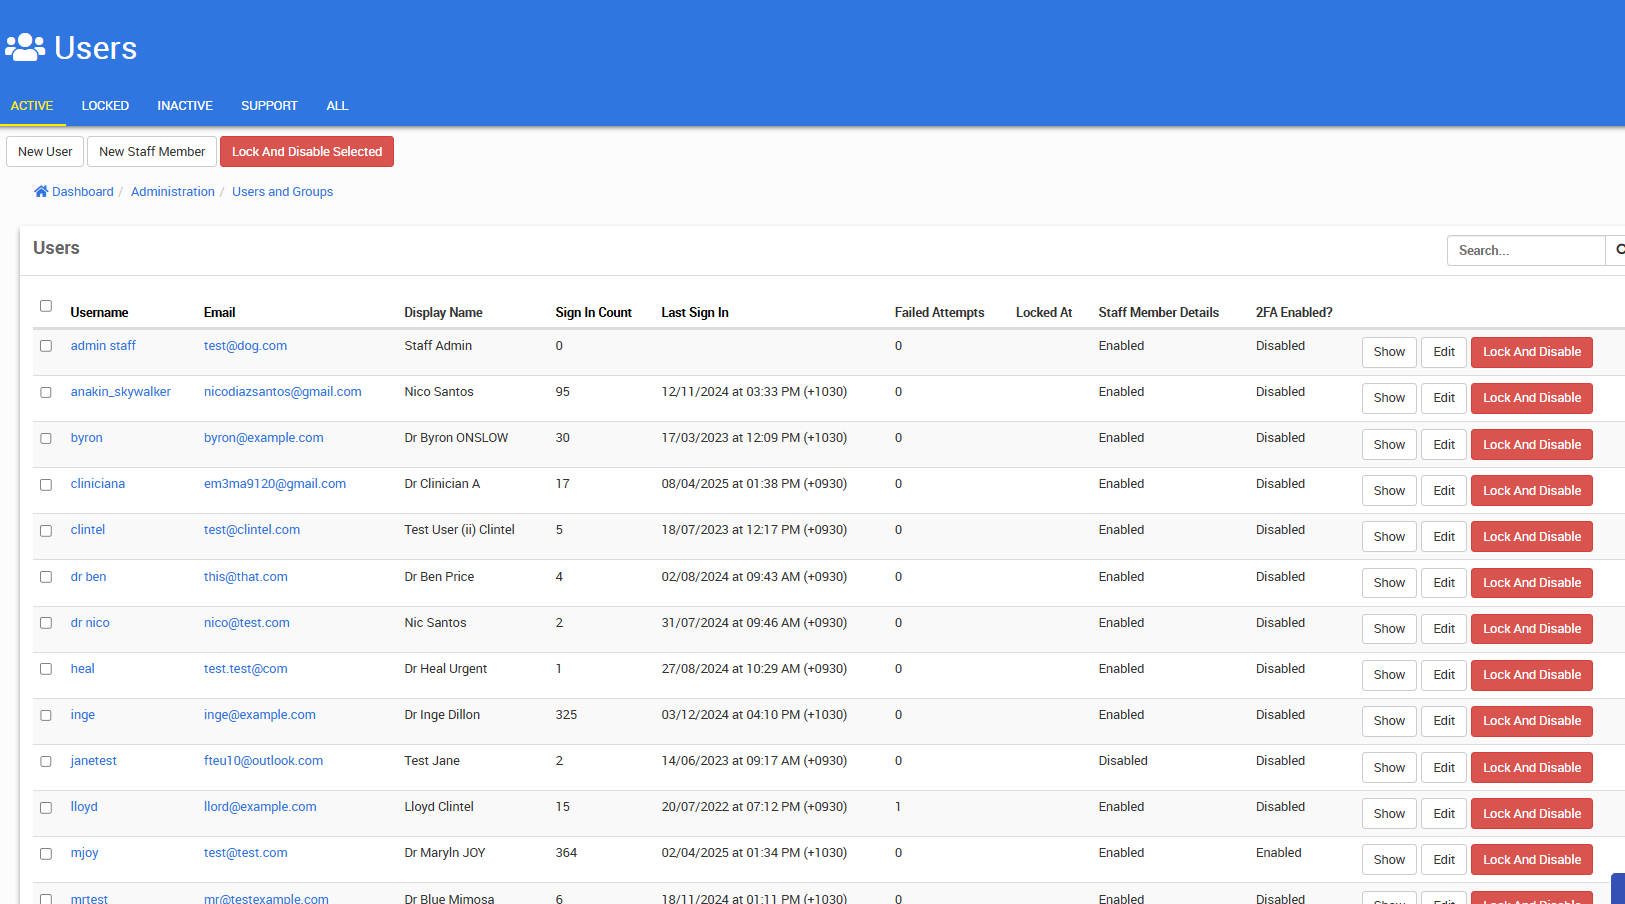Lock And Disable the inge user
This screenshot has height=904, width=1625.
(x=1532, y=721)
